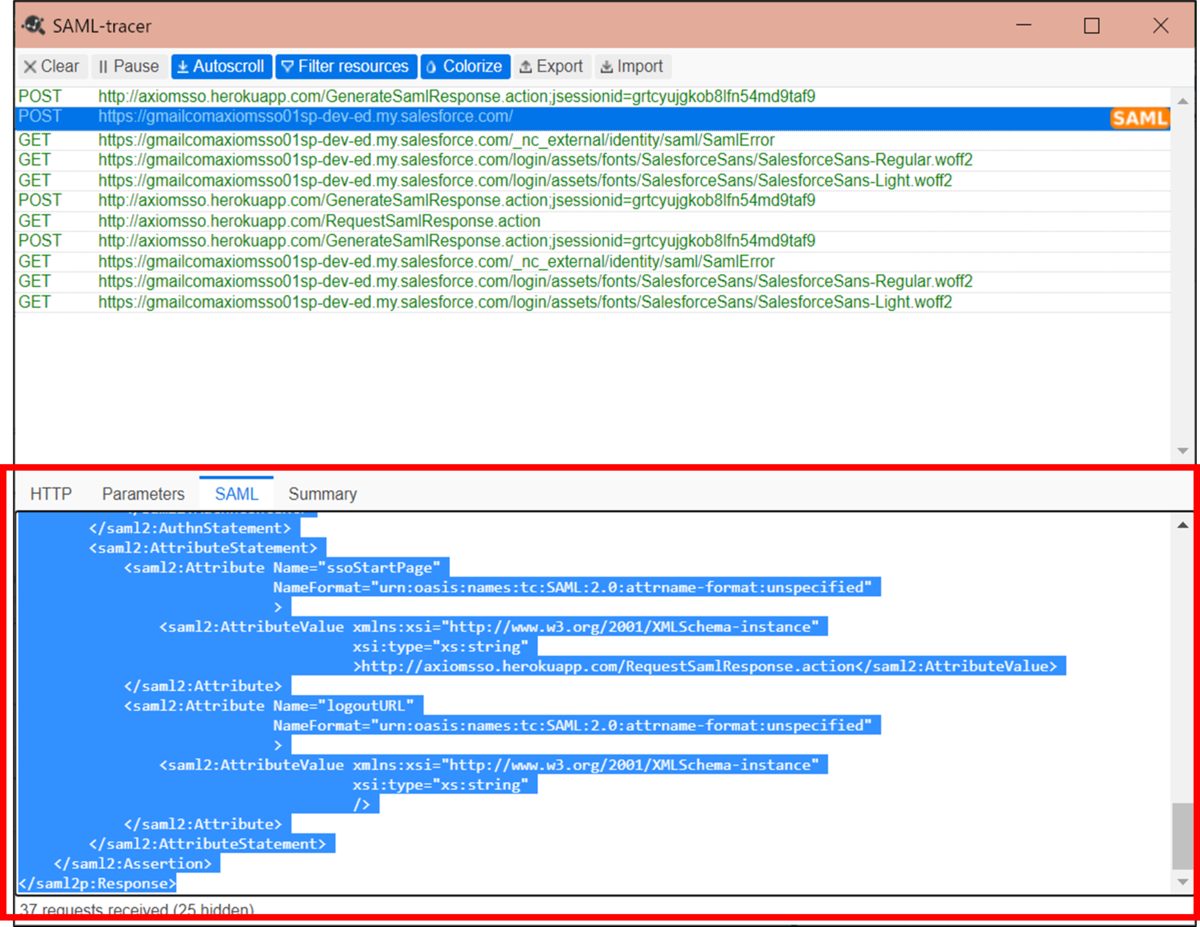This screenshot has height=927, width=1200.
Task: Import a saved trace file
Action: pos(632,67)
